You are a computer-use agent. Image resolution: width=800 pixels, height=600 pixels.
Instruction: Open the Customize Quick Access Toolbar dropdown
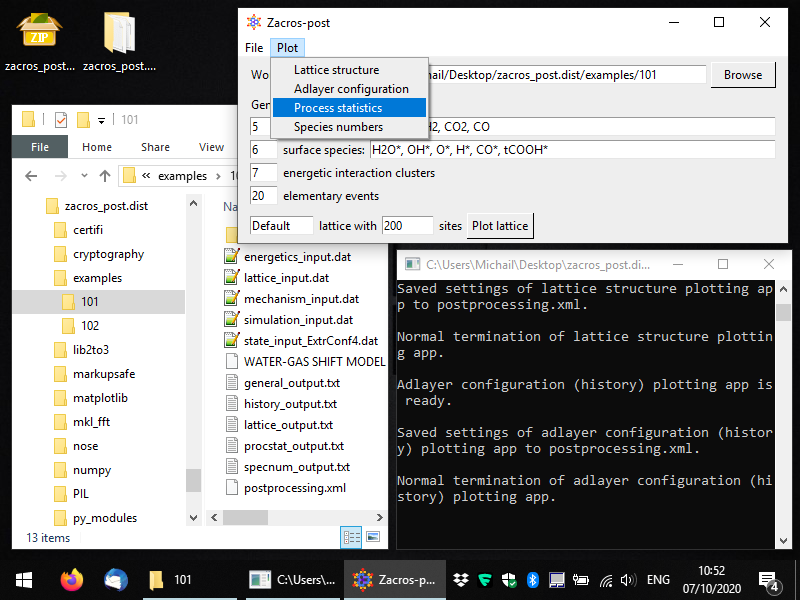(102, 121)
